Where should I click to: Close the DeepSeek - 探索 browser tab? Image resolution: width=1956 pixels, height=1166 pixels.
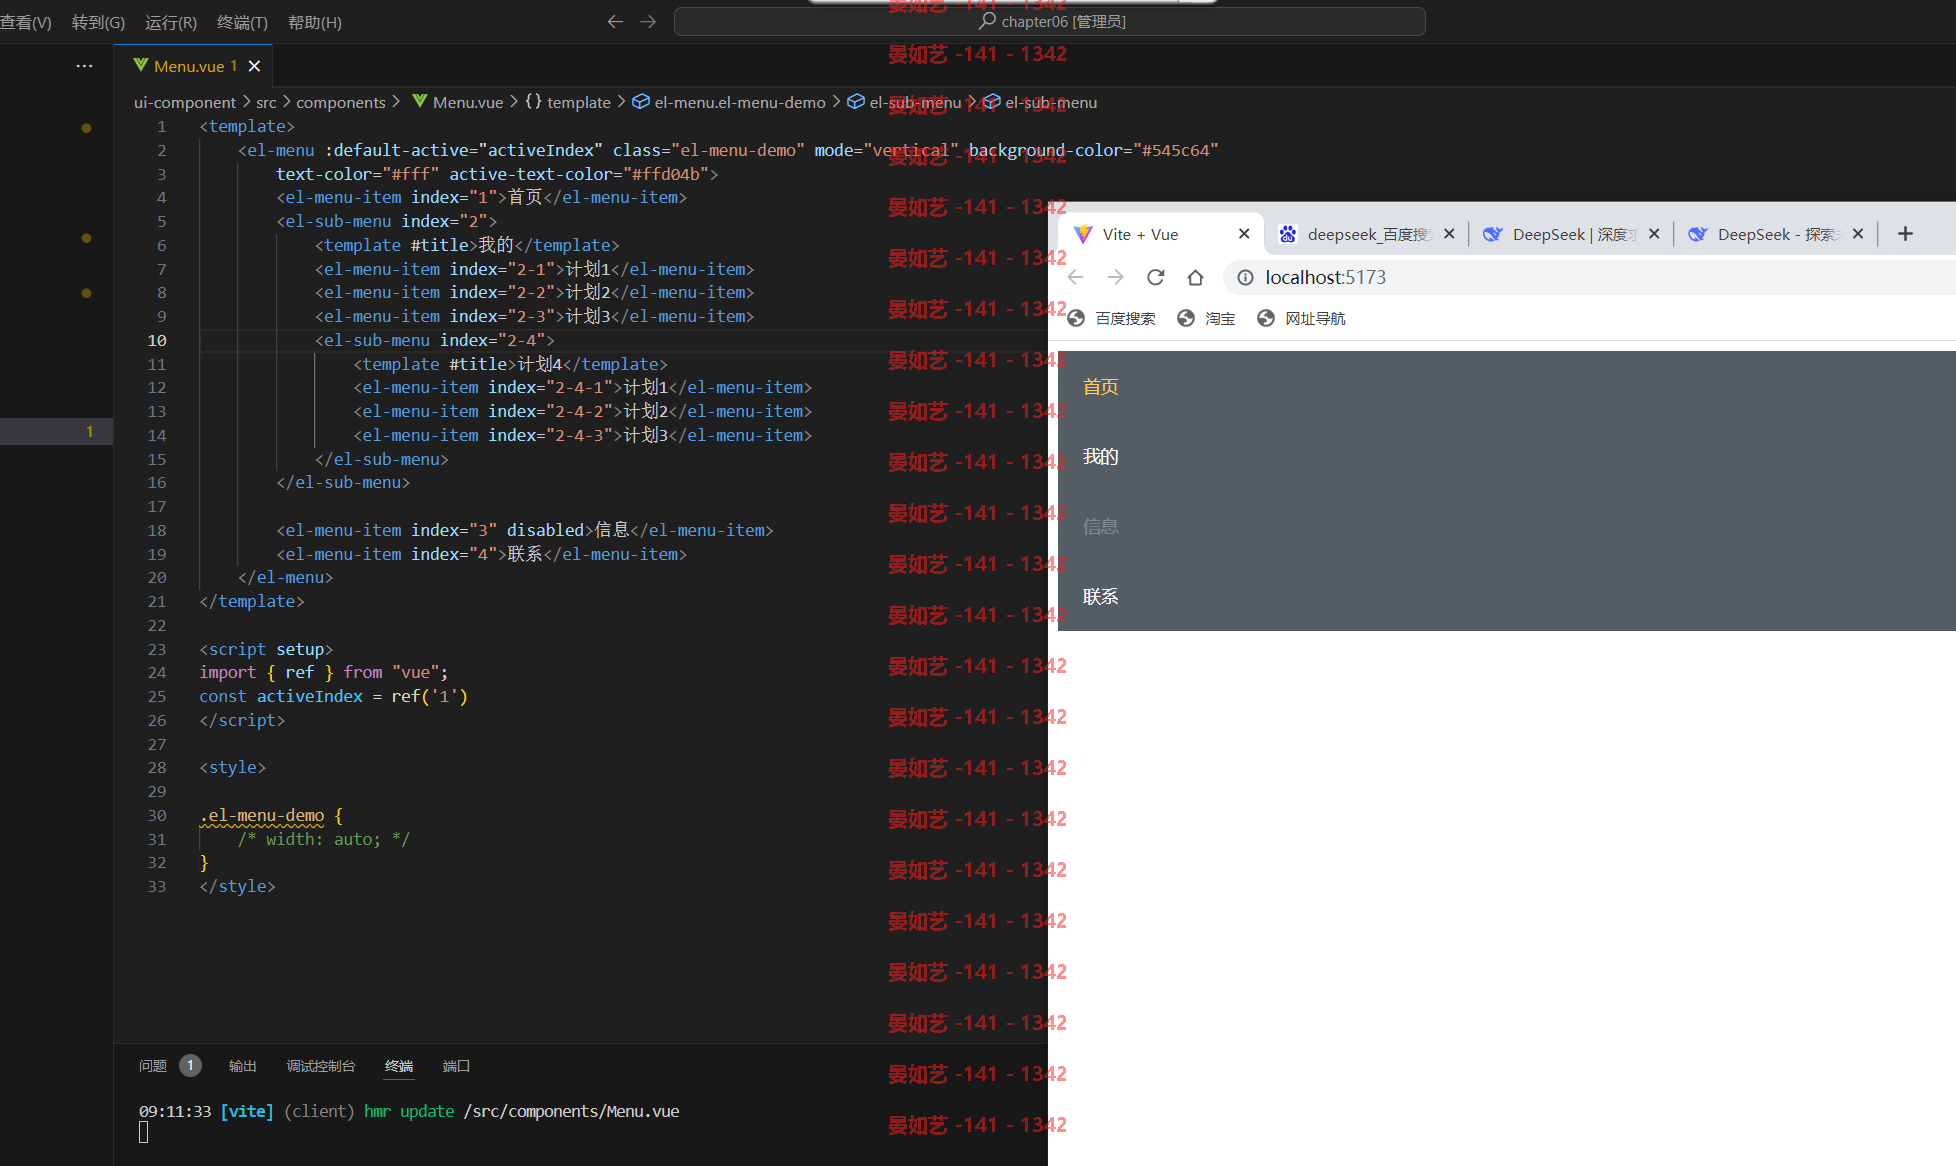click(x=1858, y=234)
